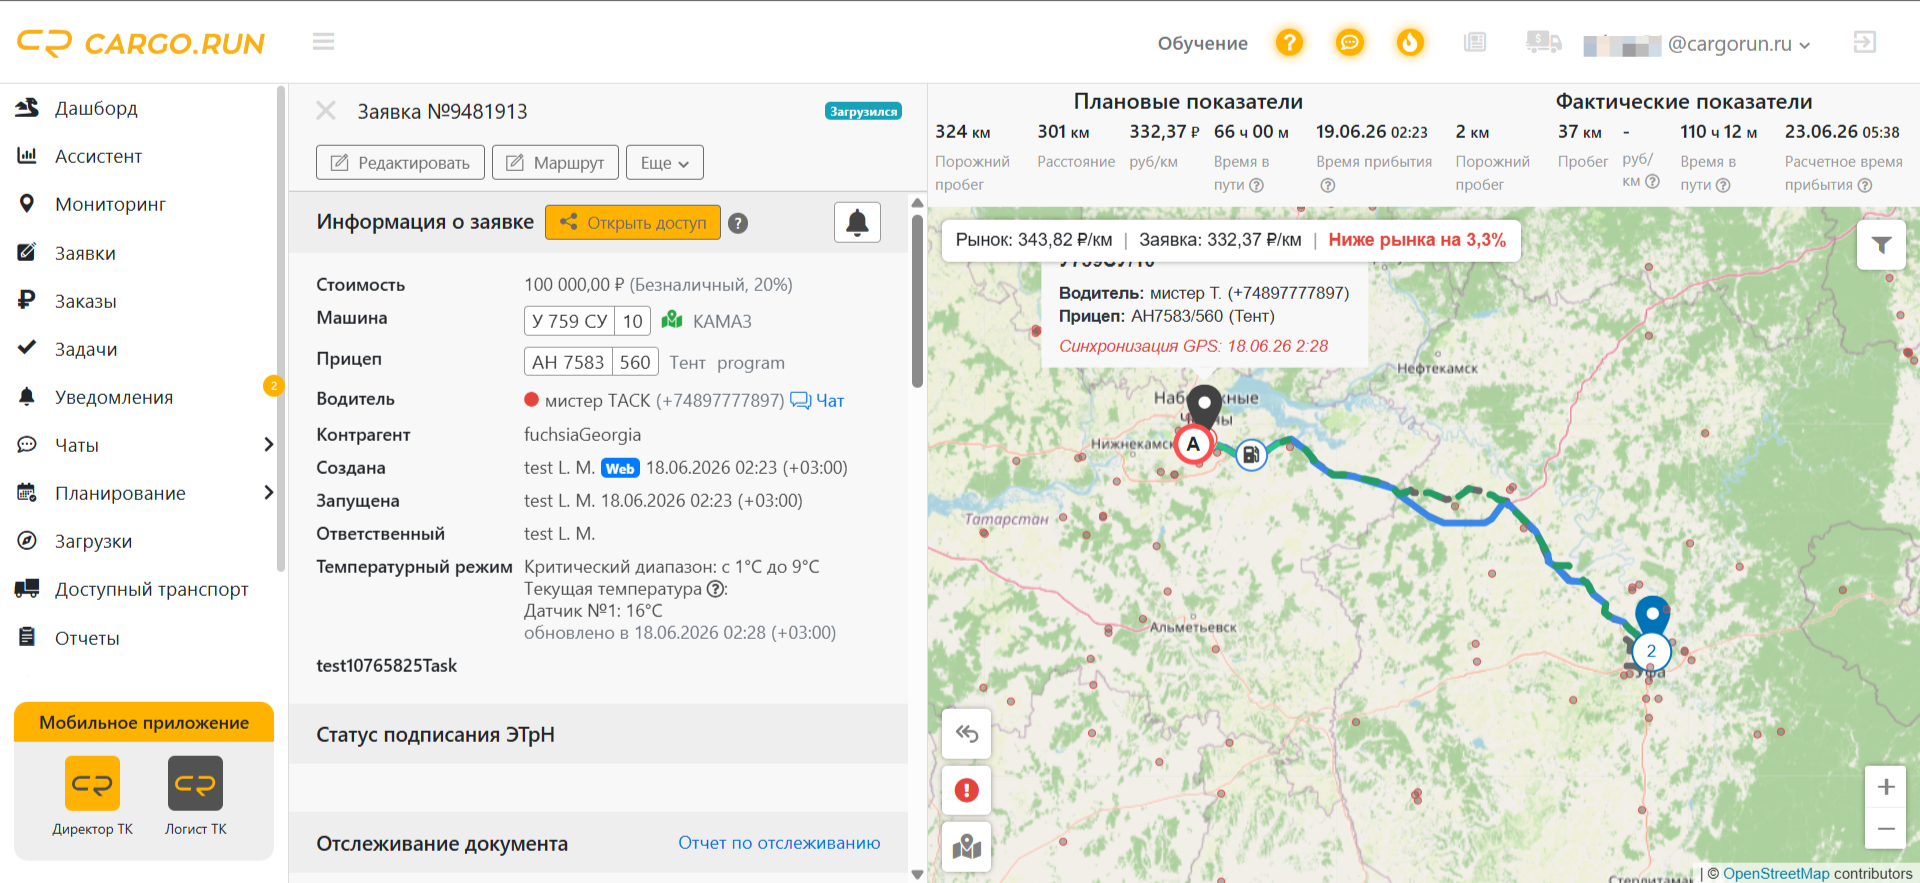The width and height of the screenshot is (1920, 883).
Task: Click the Маршрут button
Action: click(555, 162)
